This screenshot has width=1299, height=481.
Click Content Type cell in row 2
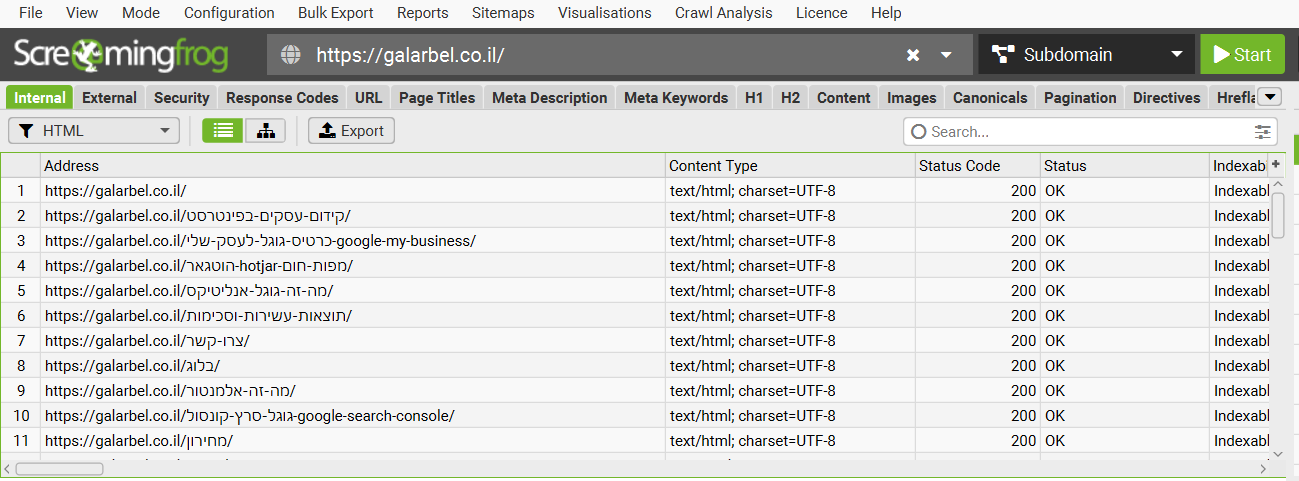tap(790, 216)
